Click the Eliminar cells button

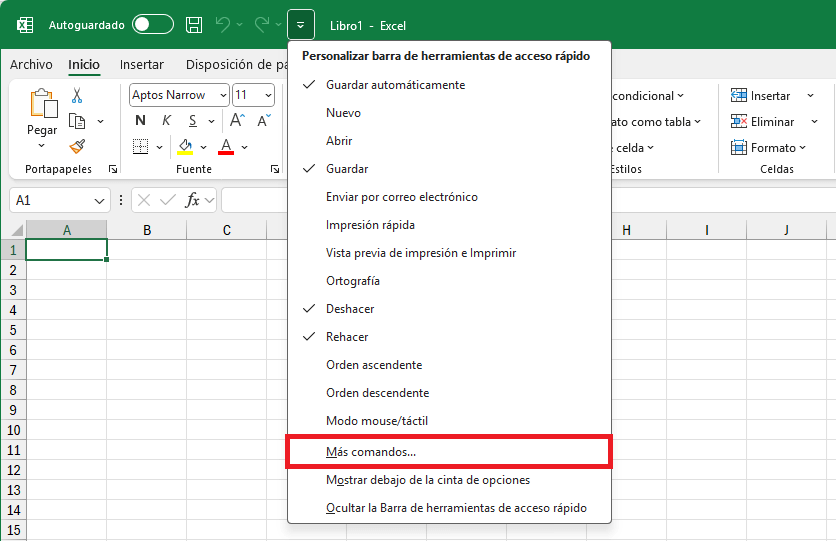tap(762, 122)
